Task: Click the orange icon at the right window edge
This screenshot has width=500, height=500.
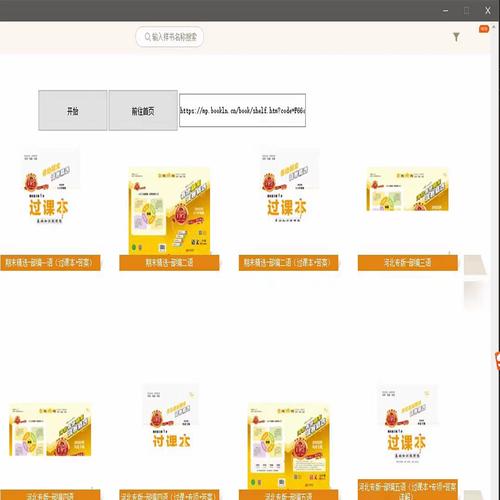Action: [498, 361]
